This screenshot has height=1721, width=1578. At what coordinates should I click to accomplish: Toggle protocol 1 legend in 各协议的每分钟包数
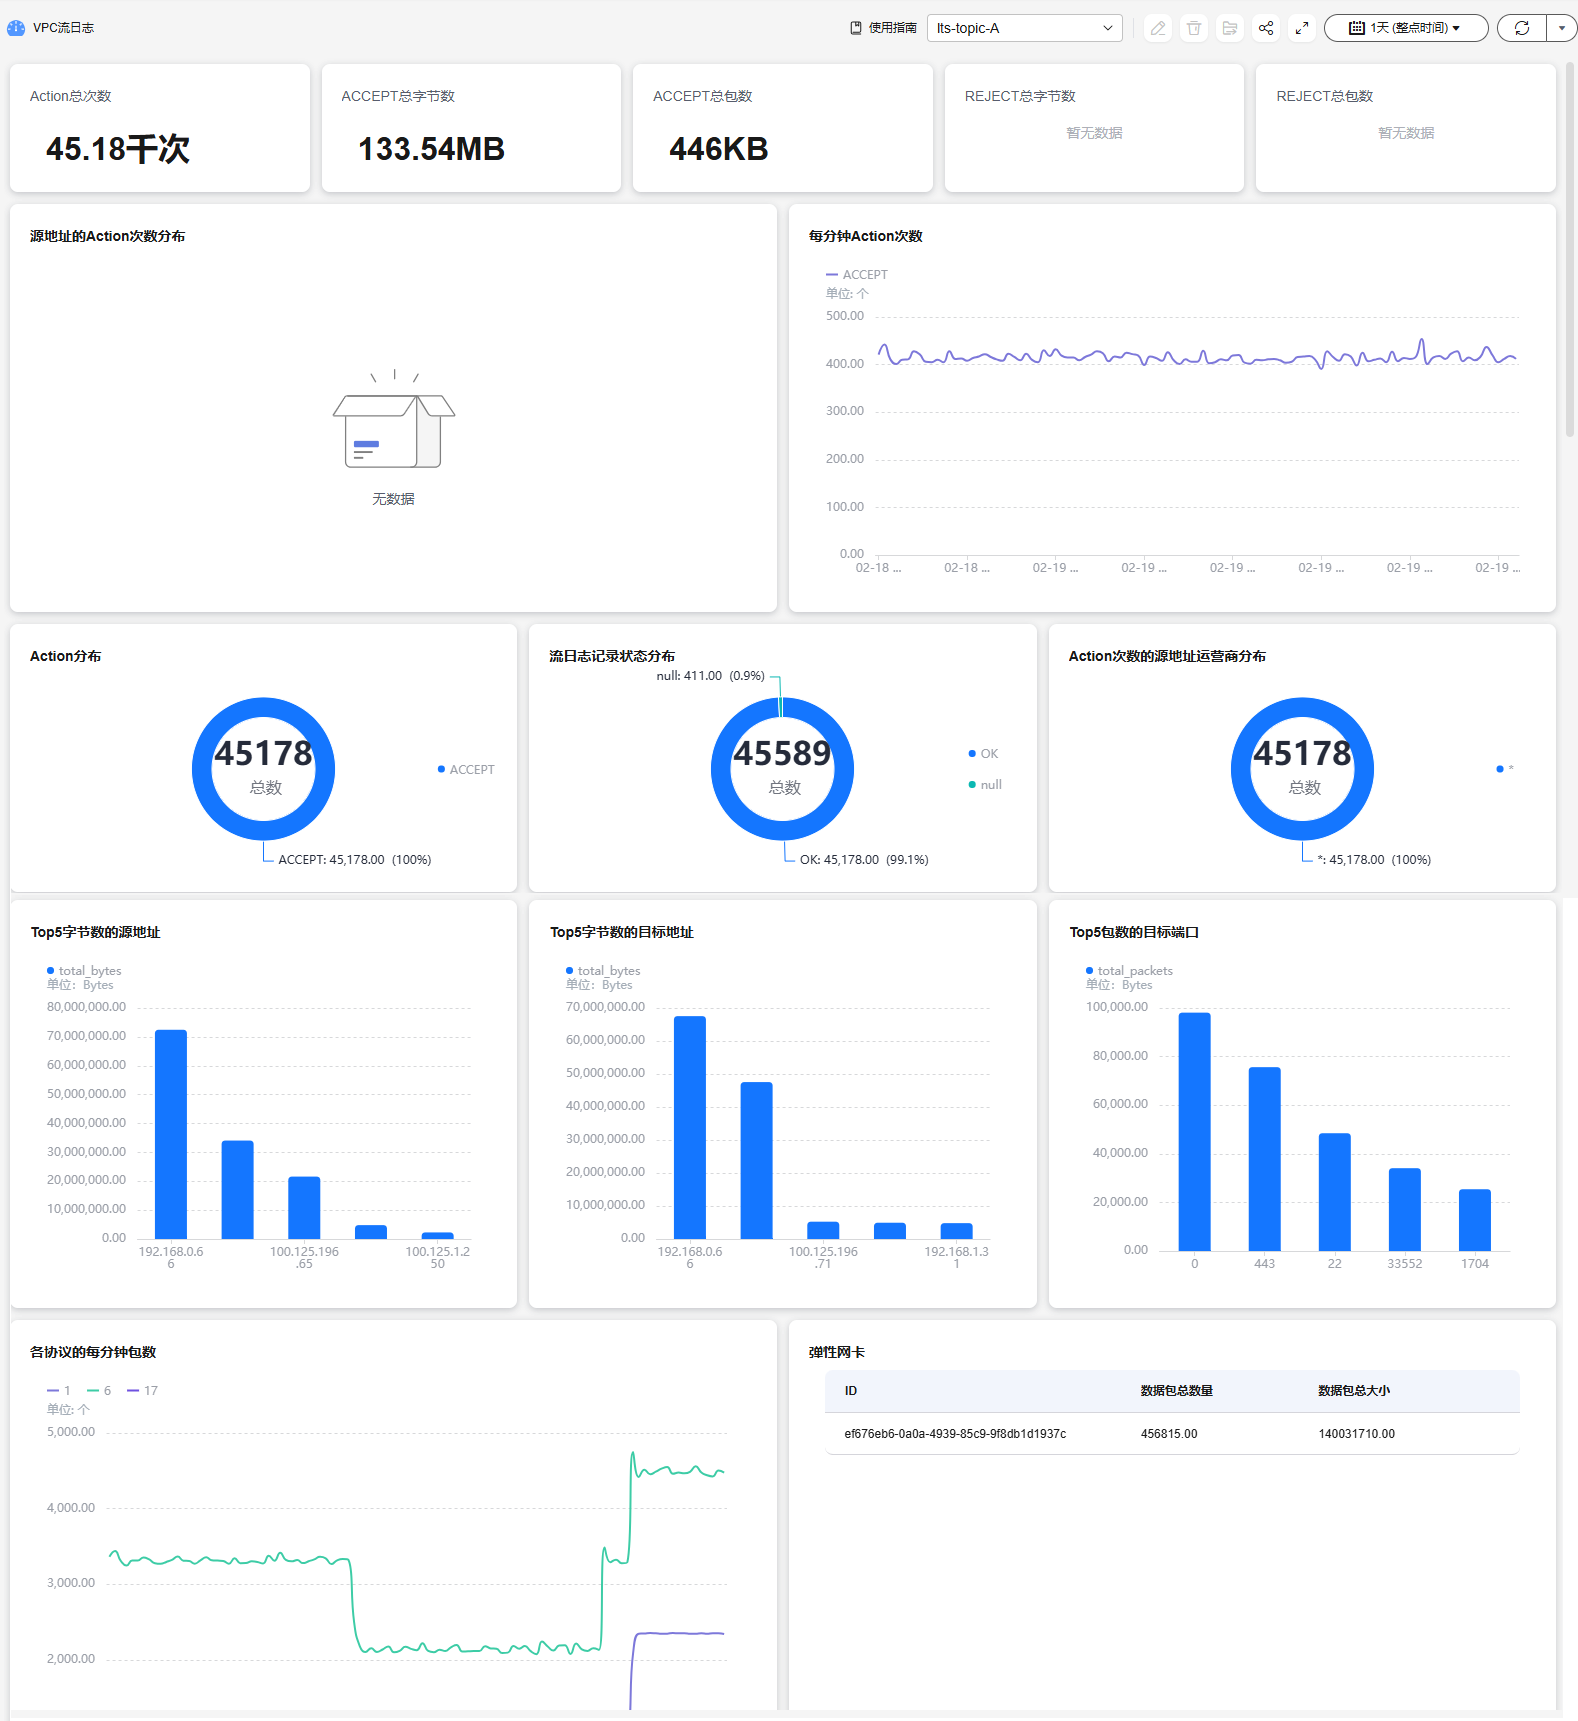point(59,1390)
